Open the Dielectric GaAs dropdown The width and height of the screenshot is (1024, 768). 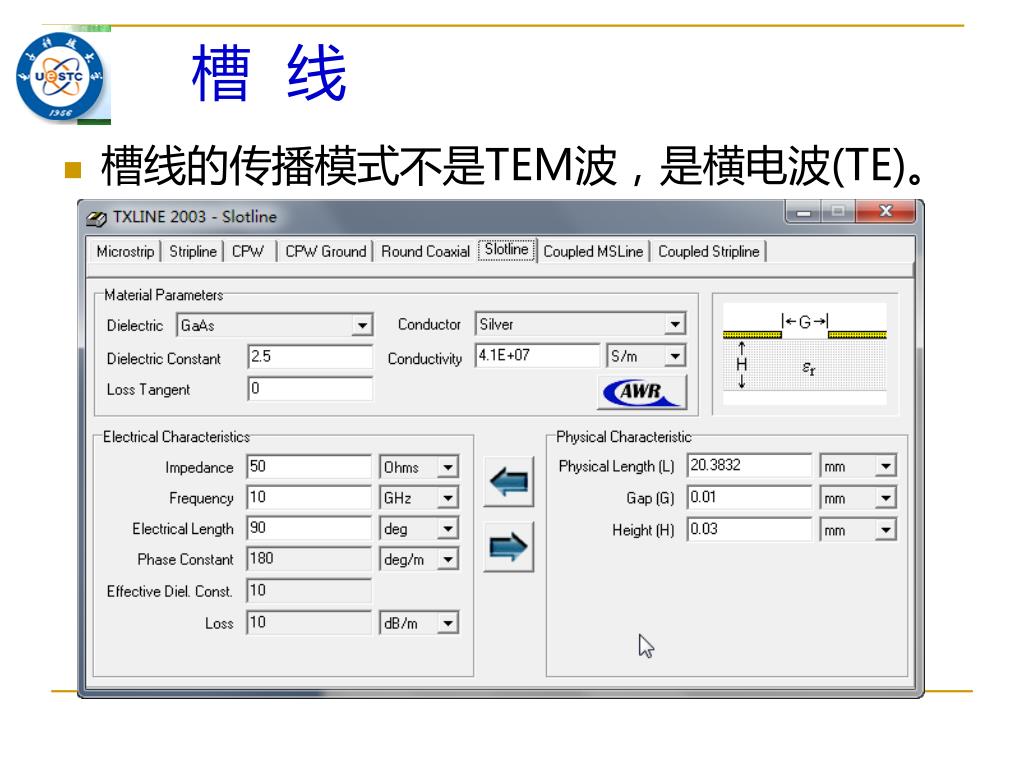[x=361, y=325]
